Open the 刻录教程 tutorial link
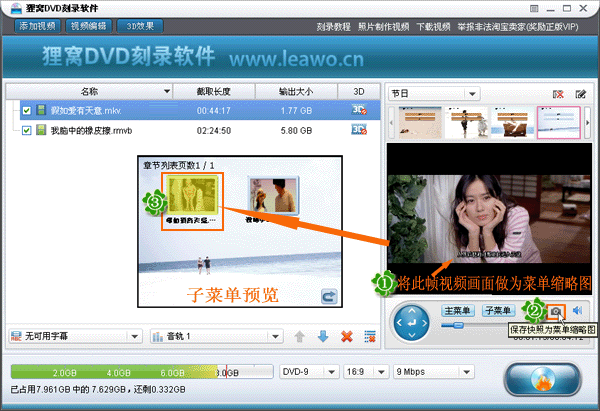Screen dimensions: 600x411 coord(333,27)
